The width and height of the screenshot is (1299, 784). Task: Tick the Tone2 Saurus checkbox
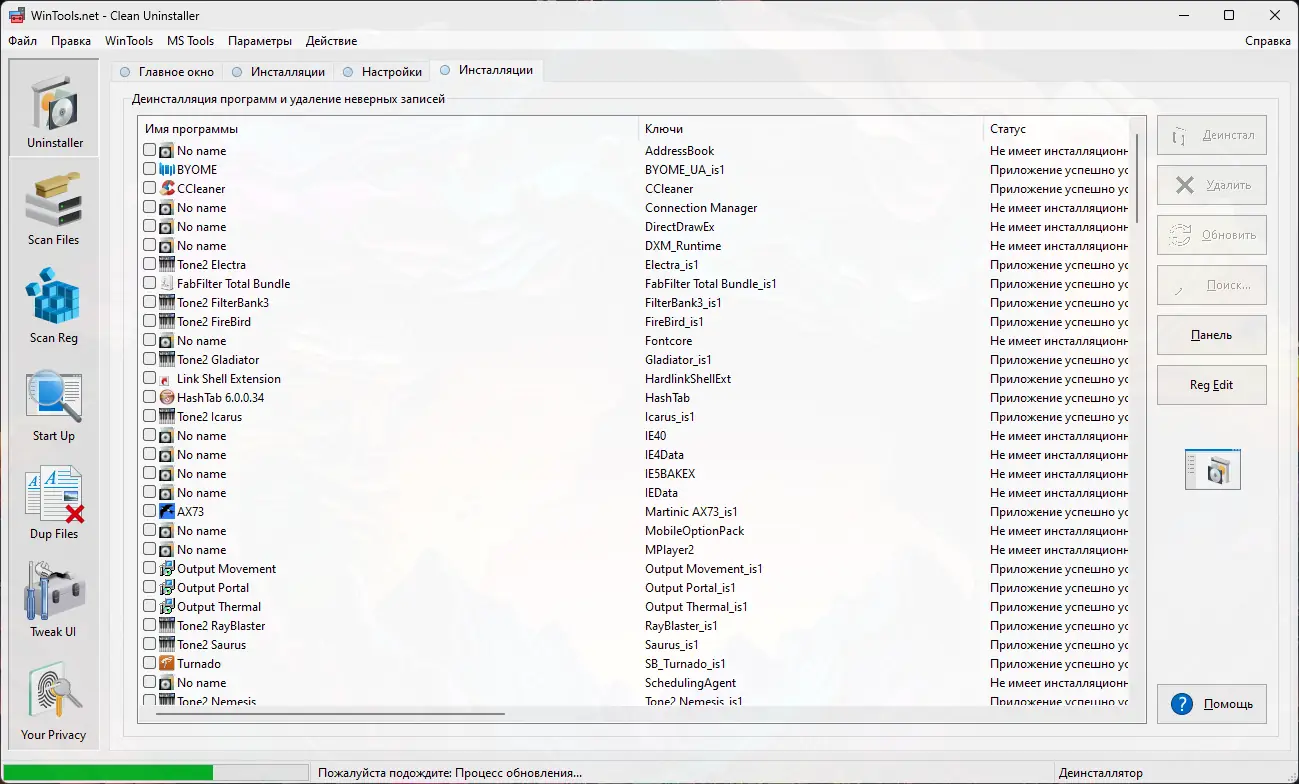(150, 645)
